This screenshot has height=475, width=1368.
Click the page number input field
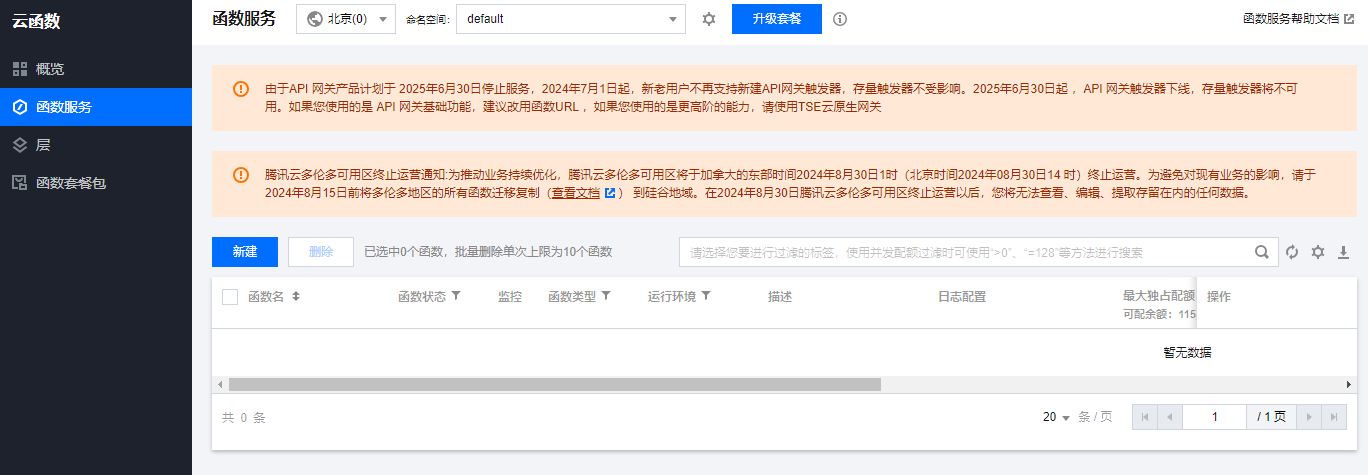coord(1214,417)
